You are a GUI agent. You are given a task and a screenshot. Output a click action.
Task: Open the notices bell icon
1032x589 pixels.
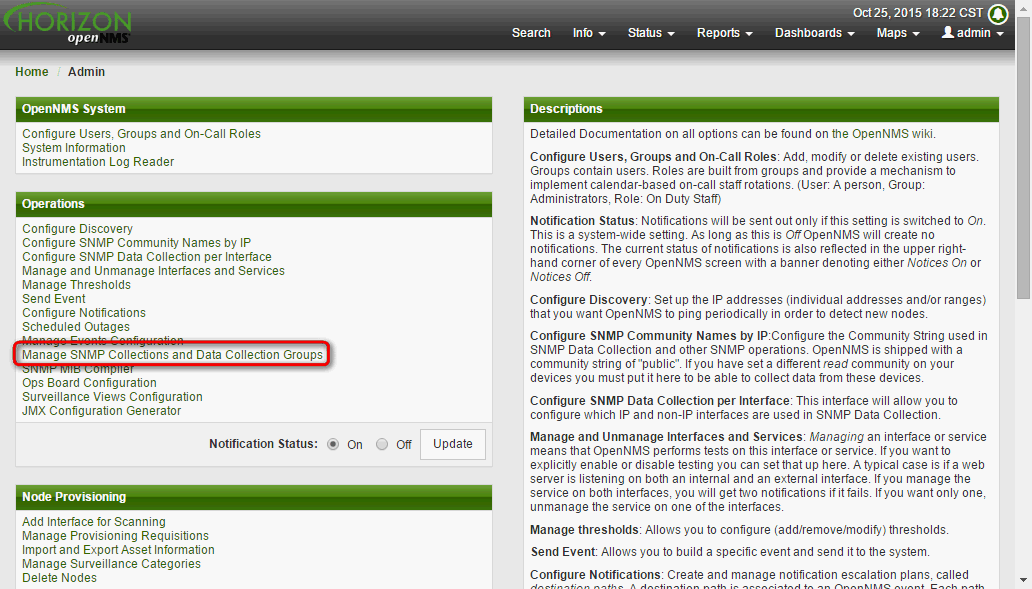(998, 13)
